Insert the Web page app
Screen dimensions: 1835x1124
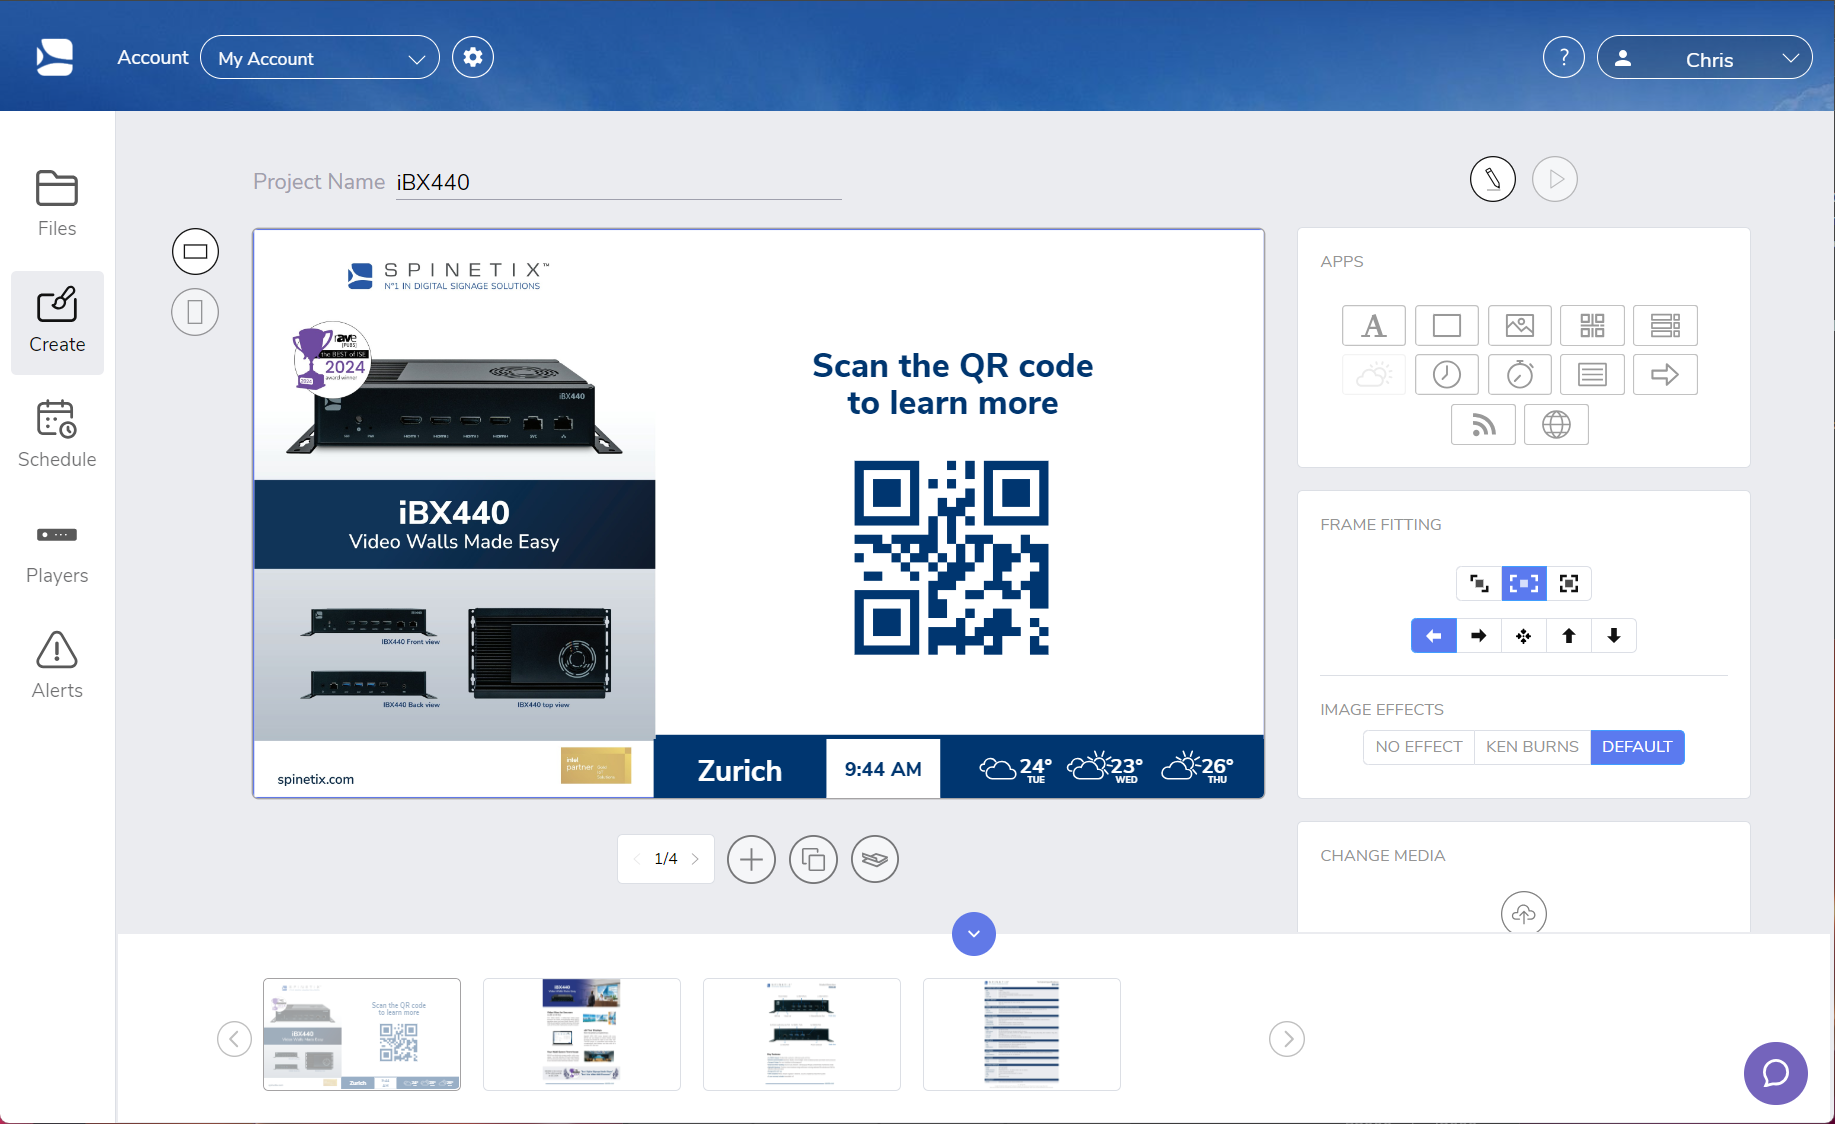point(1556,425)
